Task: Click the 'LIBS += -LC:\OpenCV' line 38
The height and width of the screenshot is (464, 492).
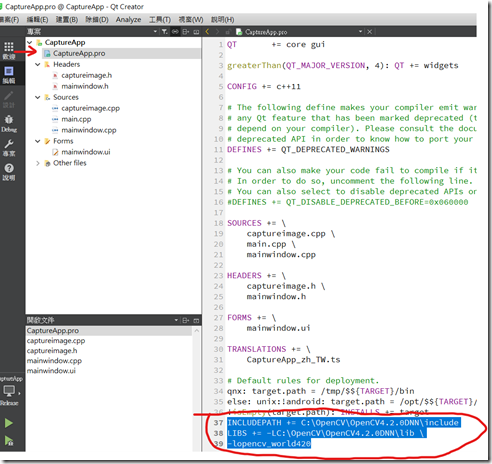Action: (x=327, y=433)
